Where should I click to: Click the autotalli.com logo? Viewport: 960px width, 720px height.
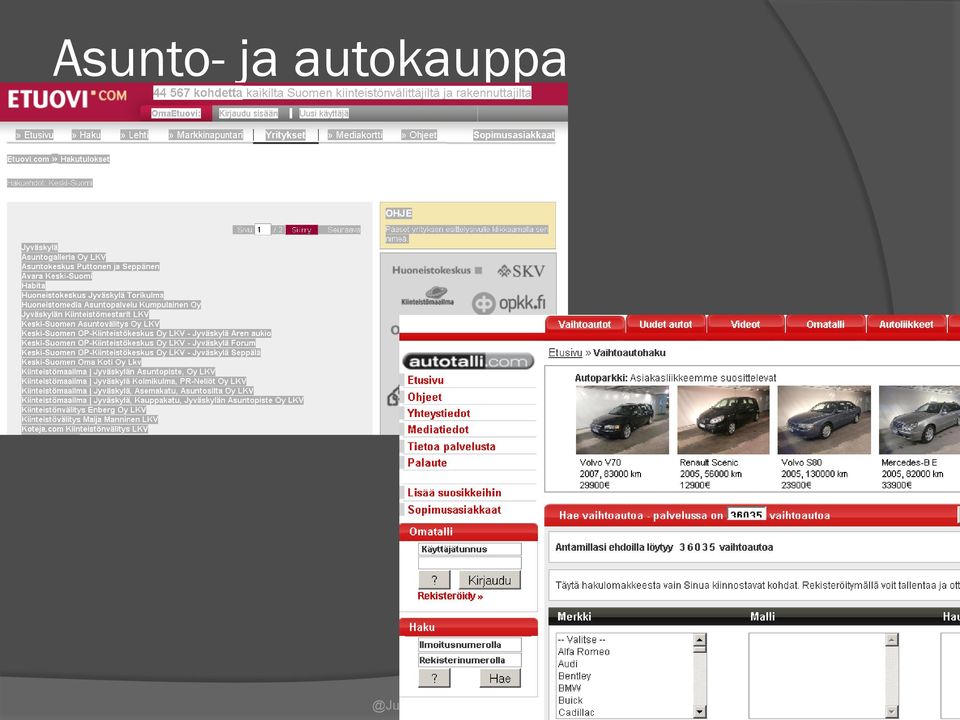[x=468, y=361]
